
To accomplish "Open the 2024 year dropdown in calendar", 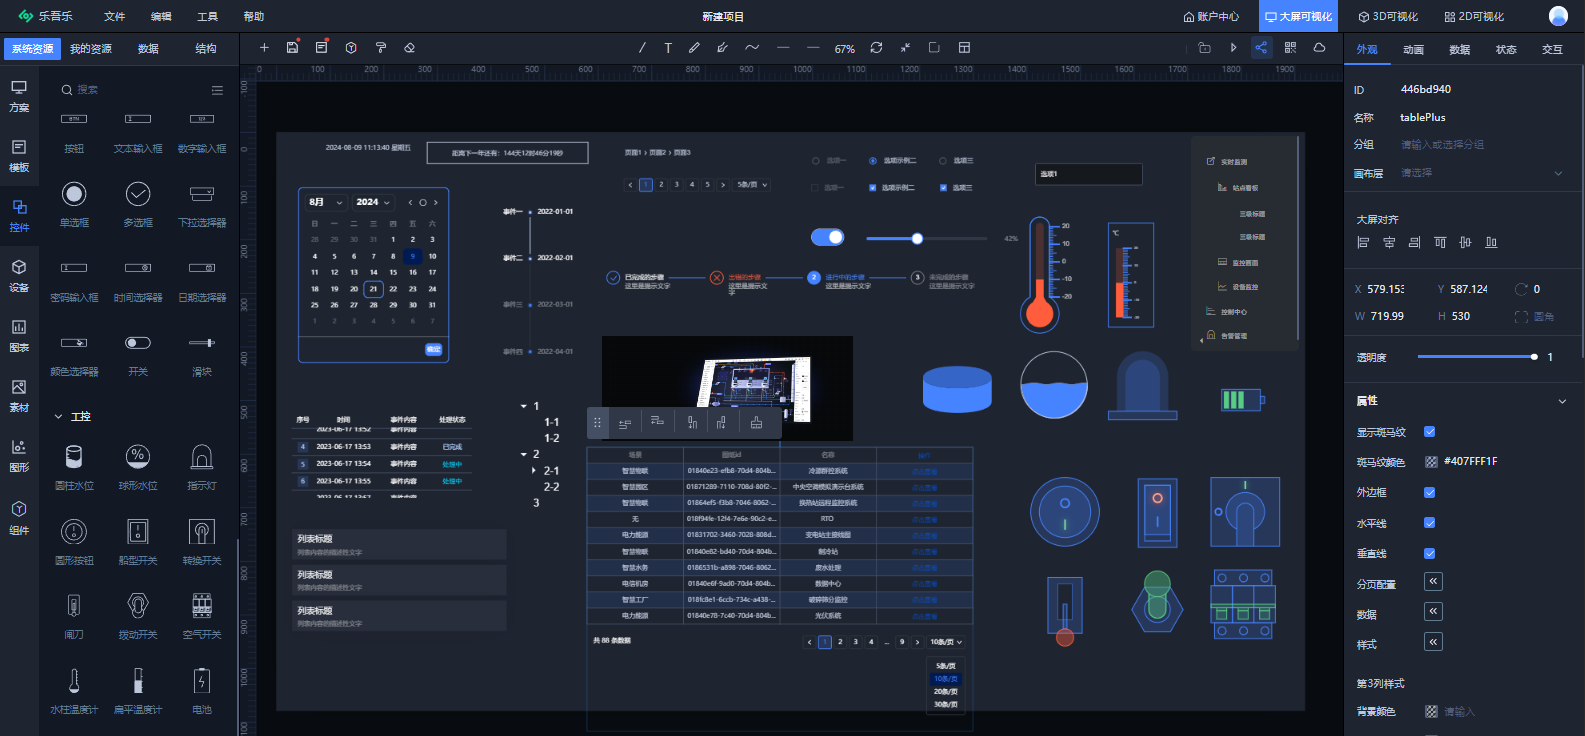I will pos(372,202).
